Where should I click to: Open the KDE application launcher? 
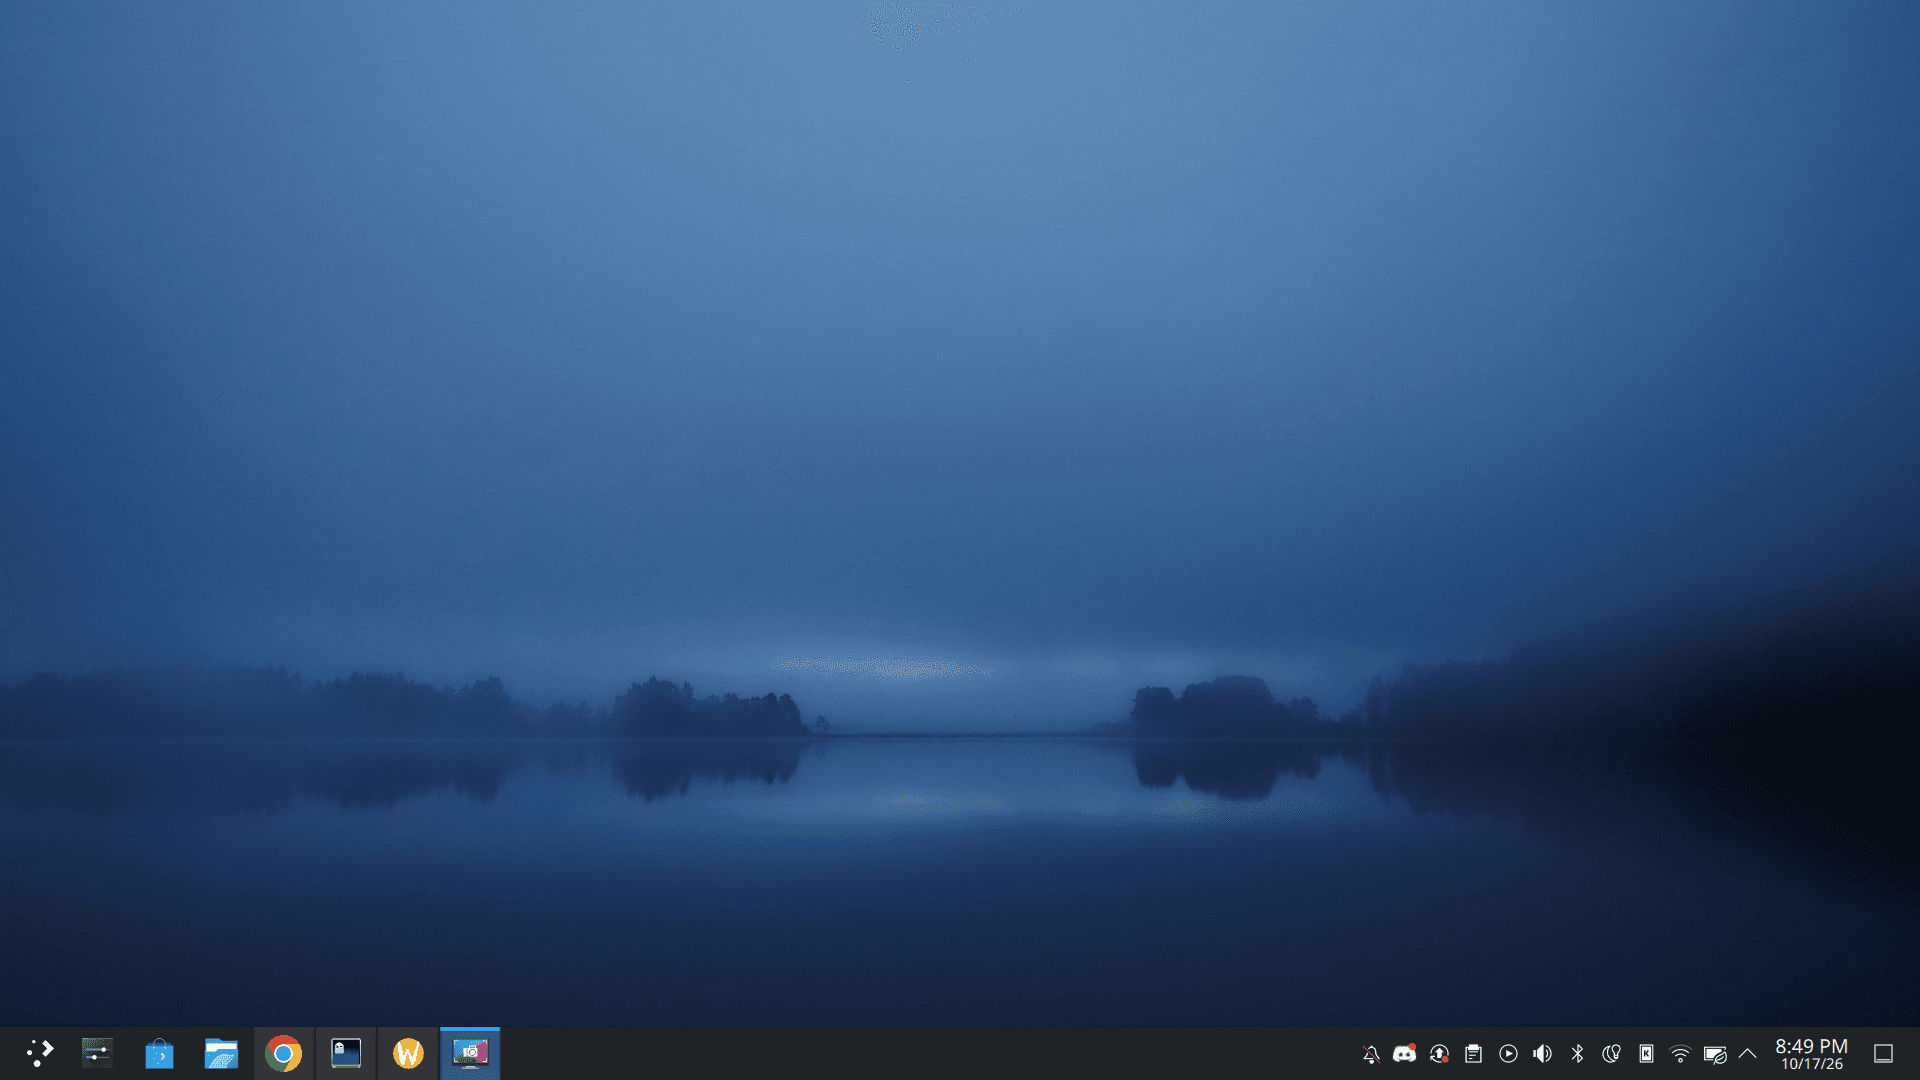coord(39,1053)
